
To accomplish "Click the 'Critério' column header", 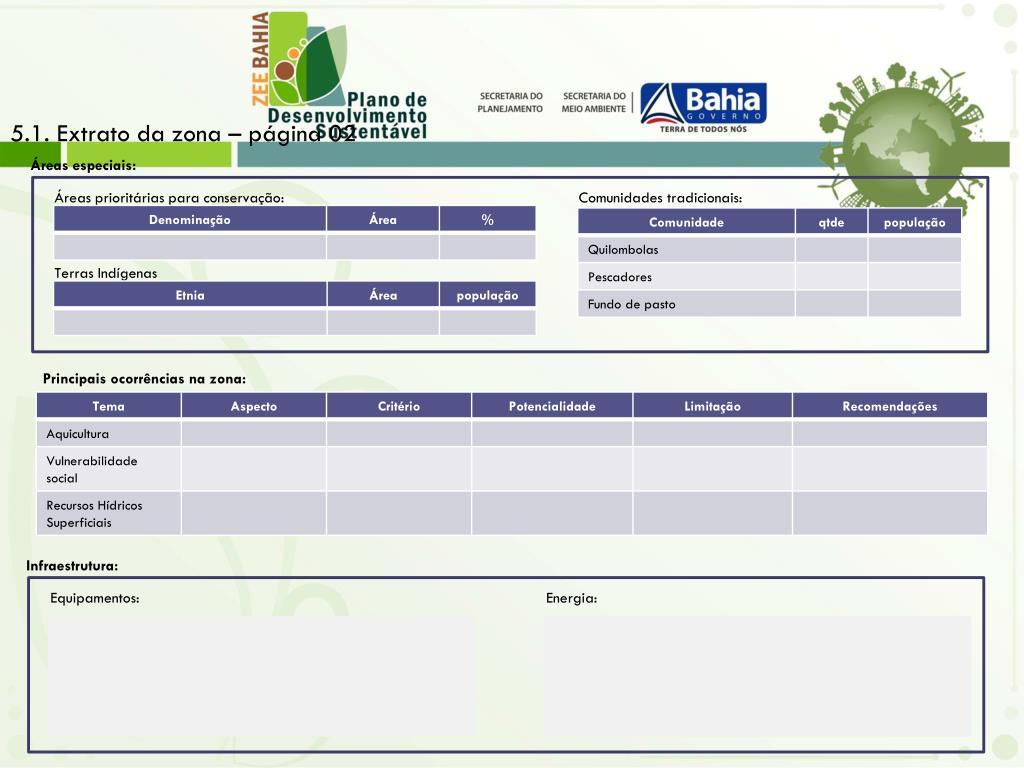I will point(398,406).
